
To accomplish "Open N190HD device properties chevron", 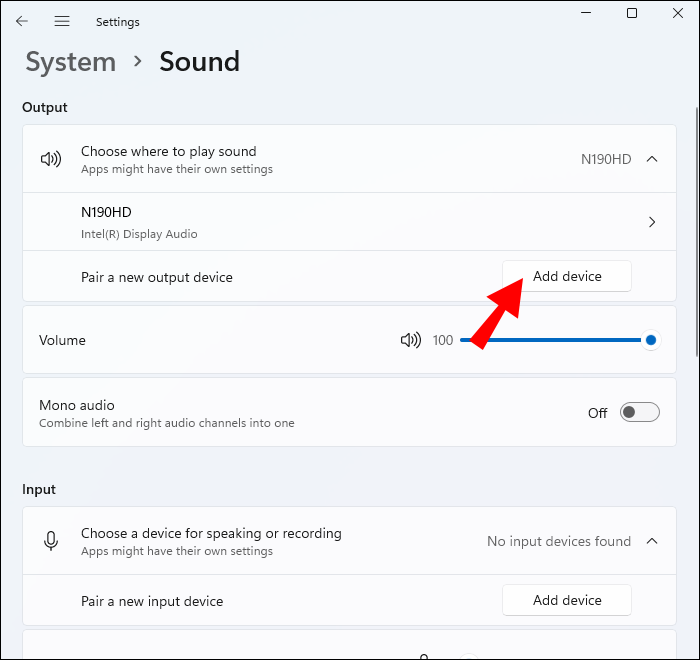I will coord(652,222).
